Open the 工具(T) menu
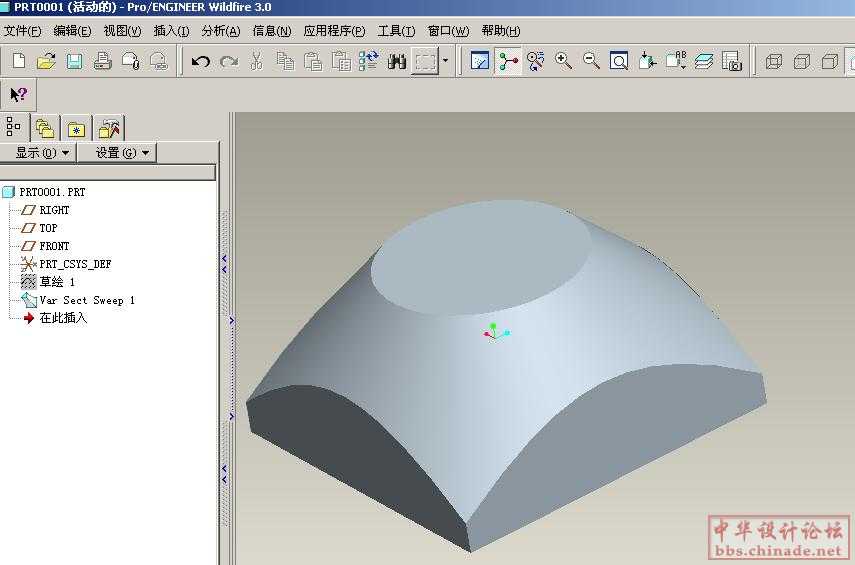855x565 pixels. (396, 31)
